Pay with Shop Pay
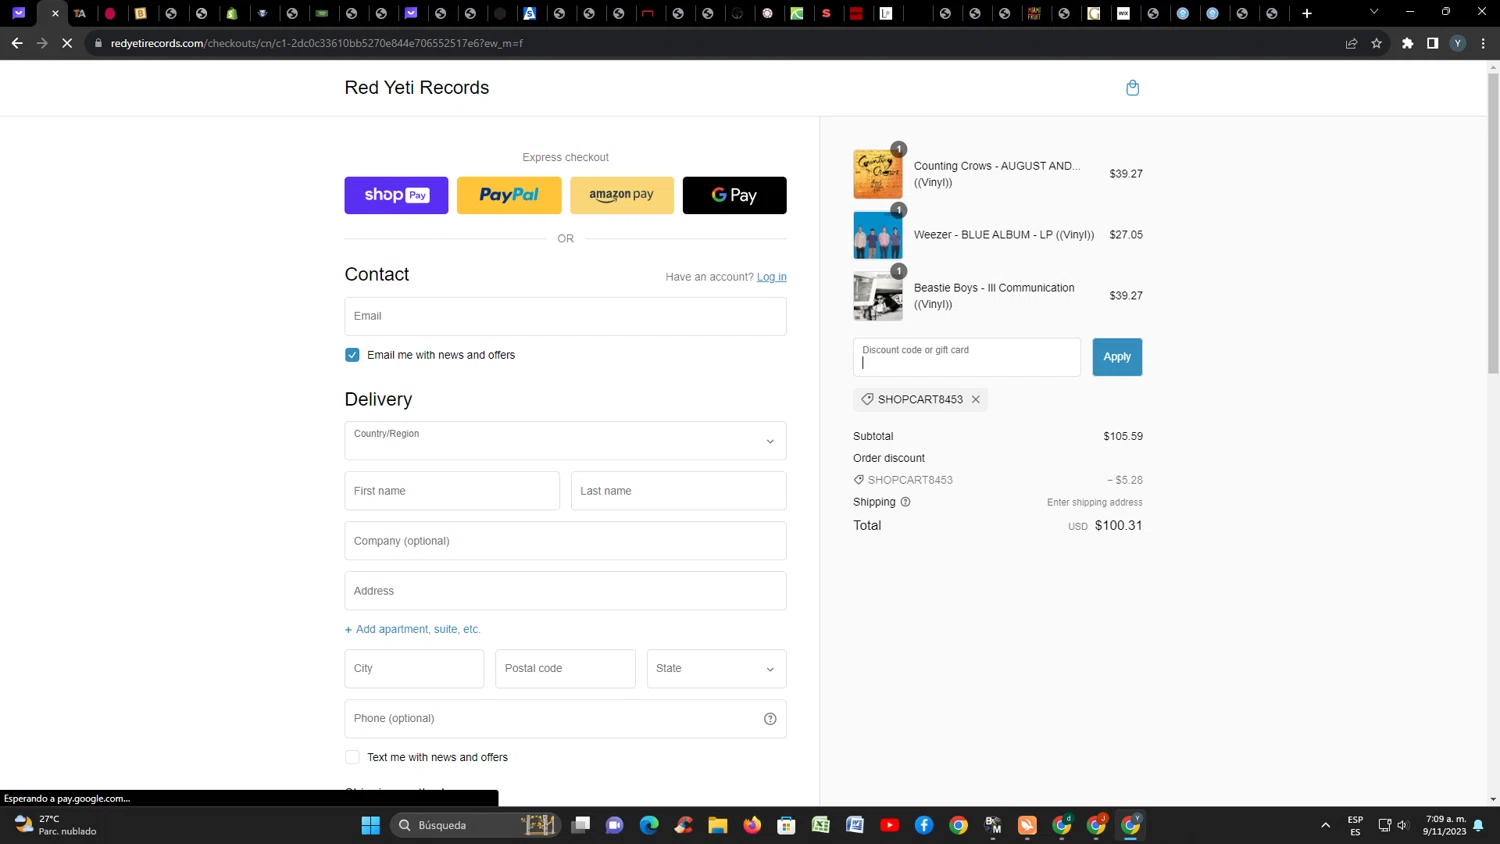The image size is (1500, 844). tap(396, 195)
